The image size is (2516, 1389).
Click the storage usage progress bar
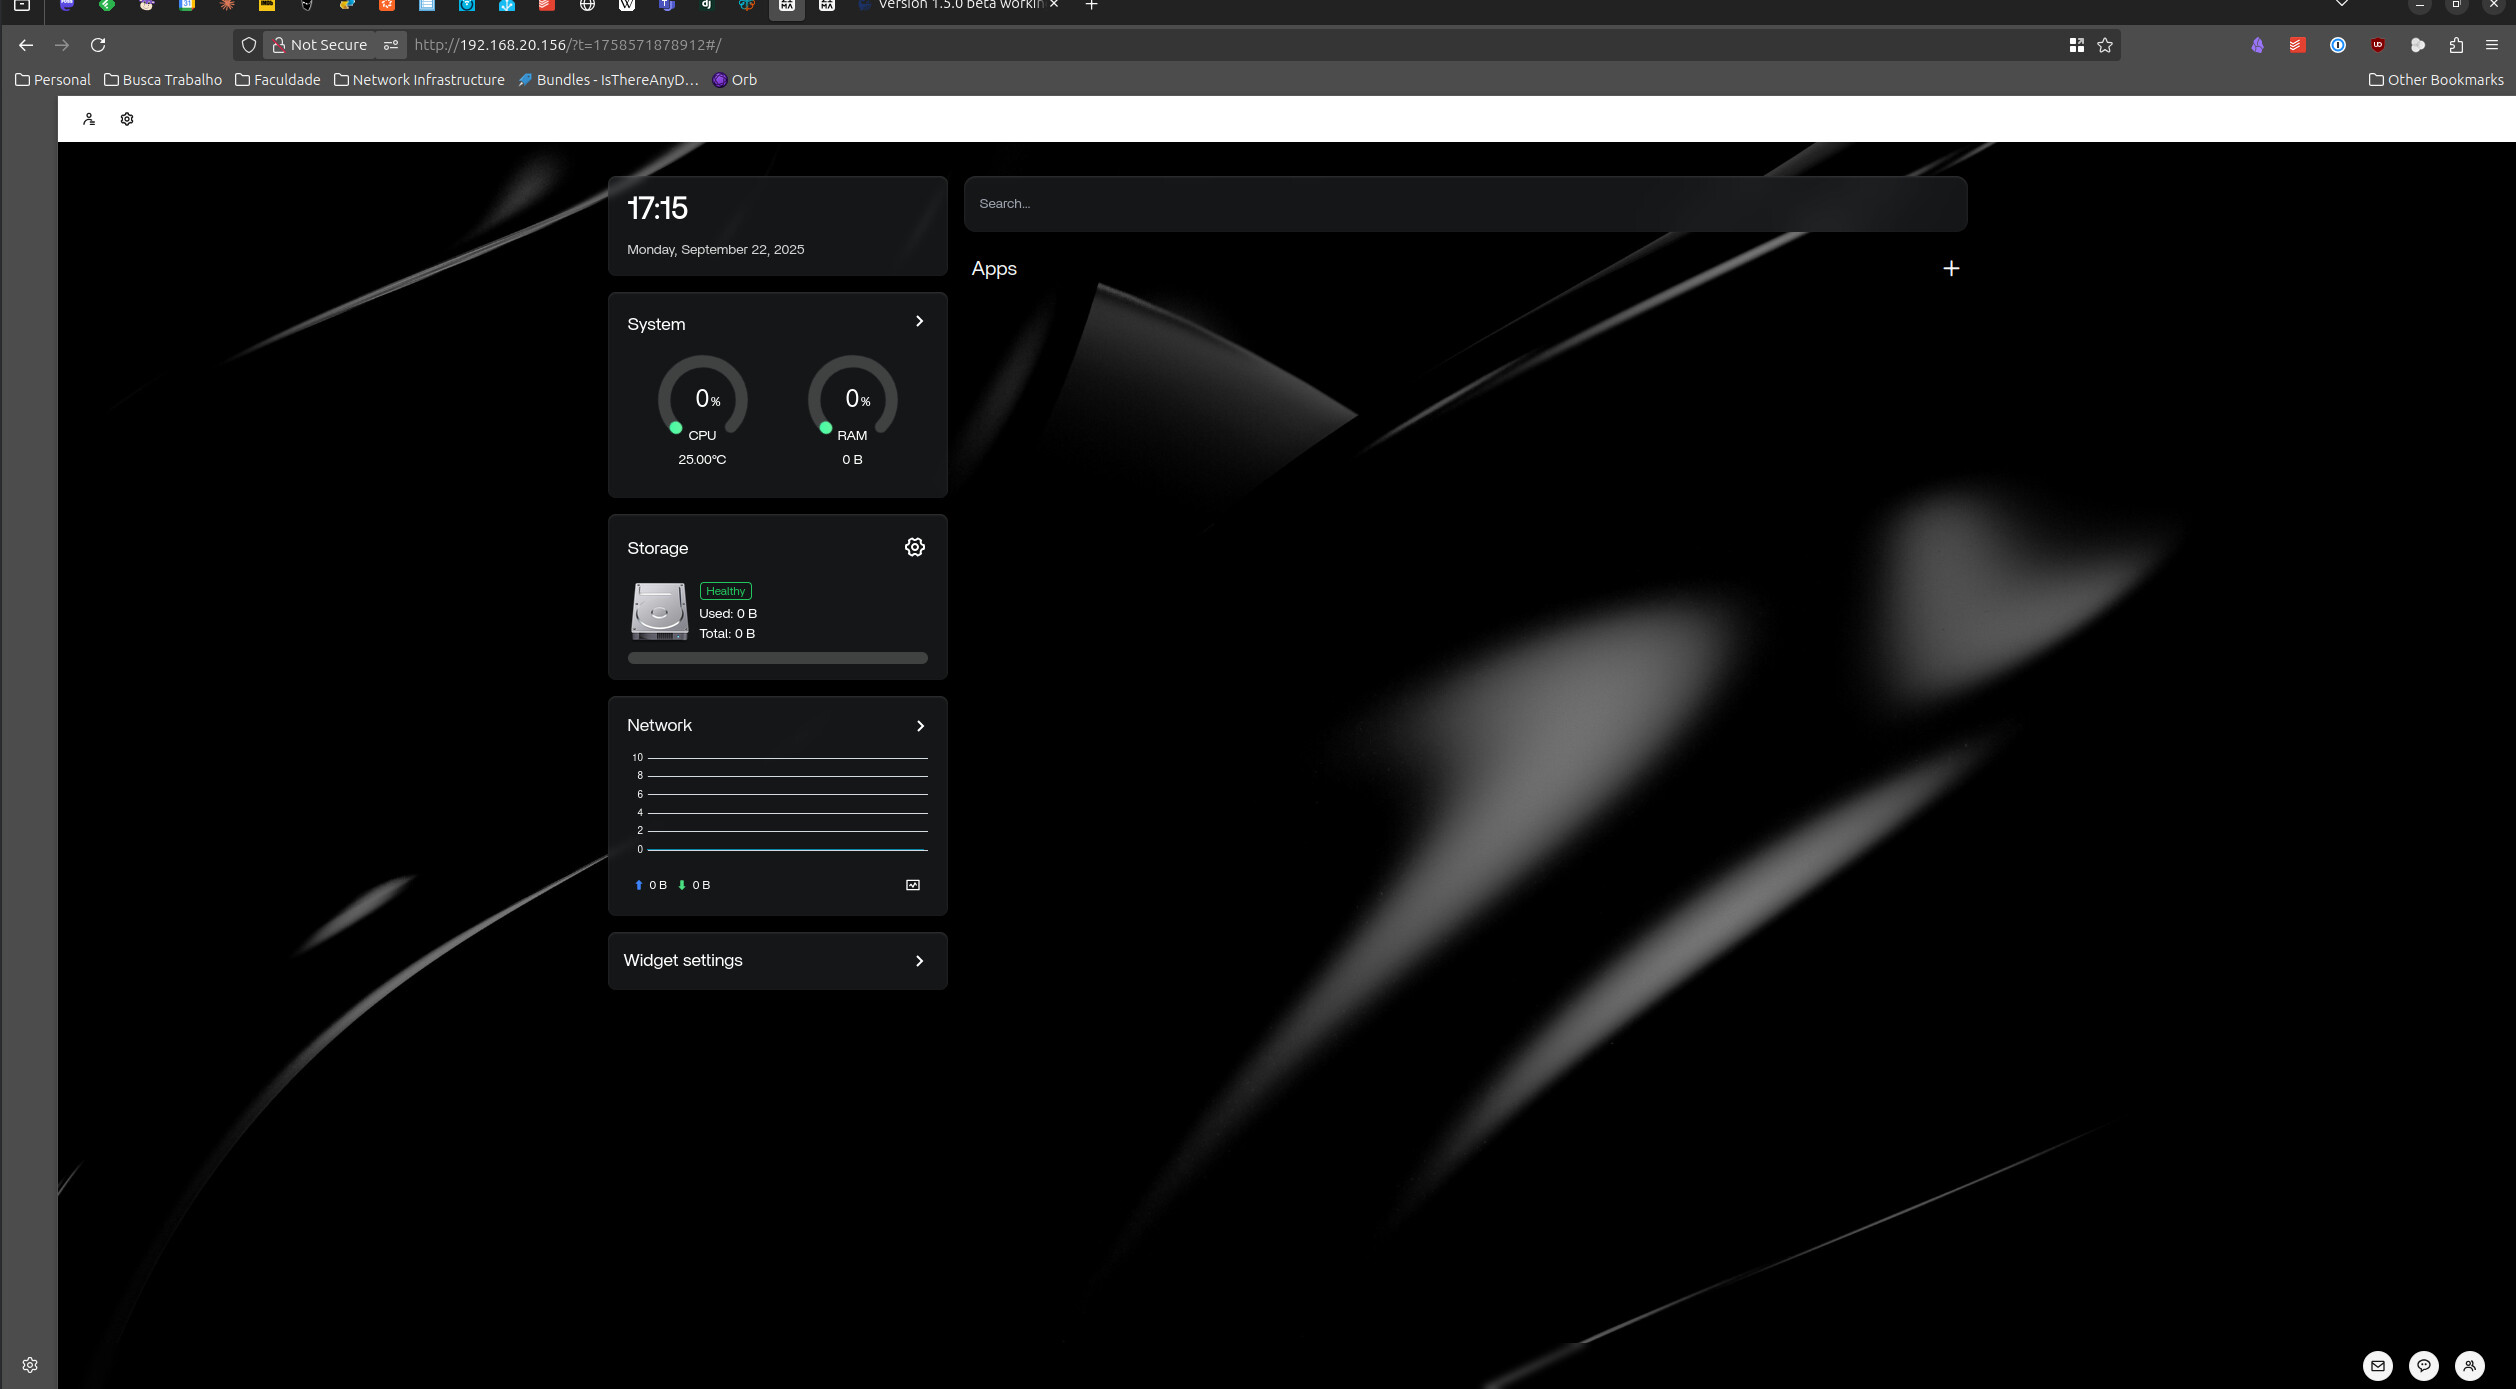777,658
